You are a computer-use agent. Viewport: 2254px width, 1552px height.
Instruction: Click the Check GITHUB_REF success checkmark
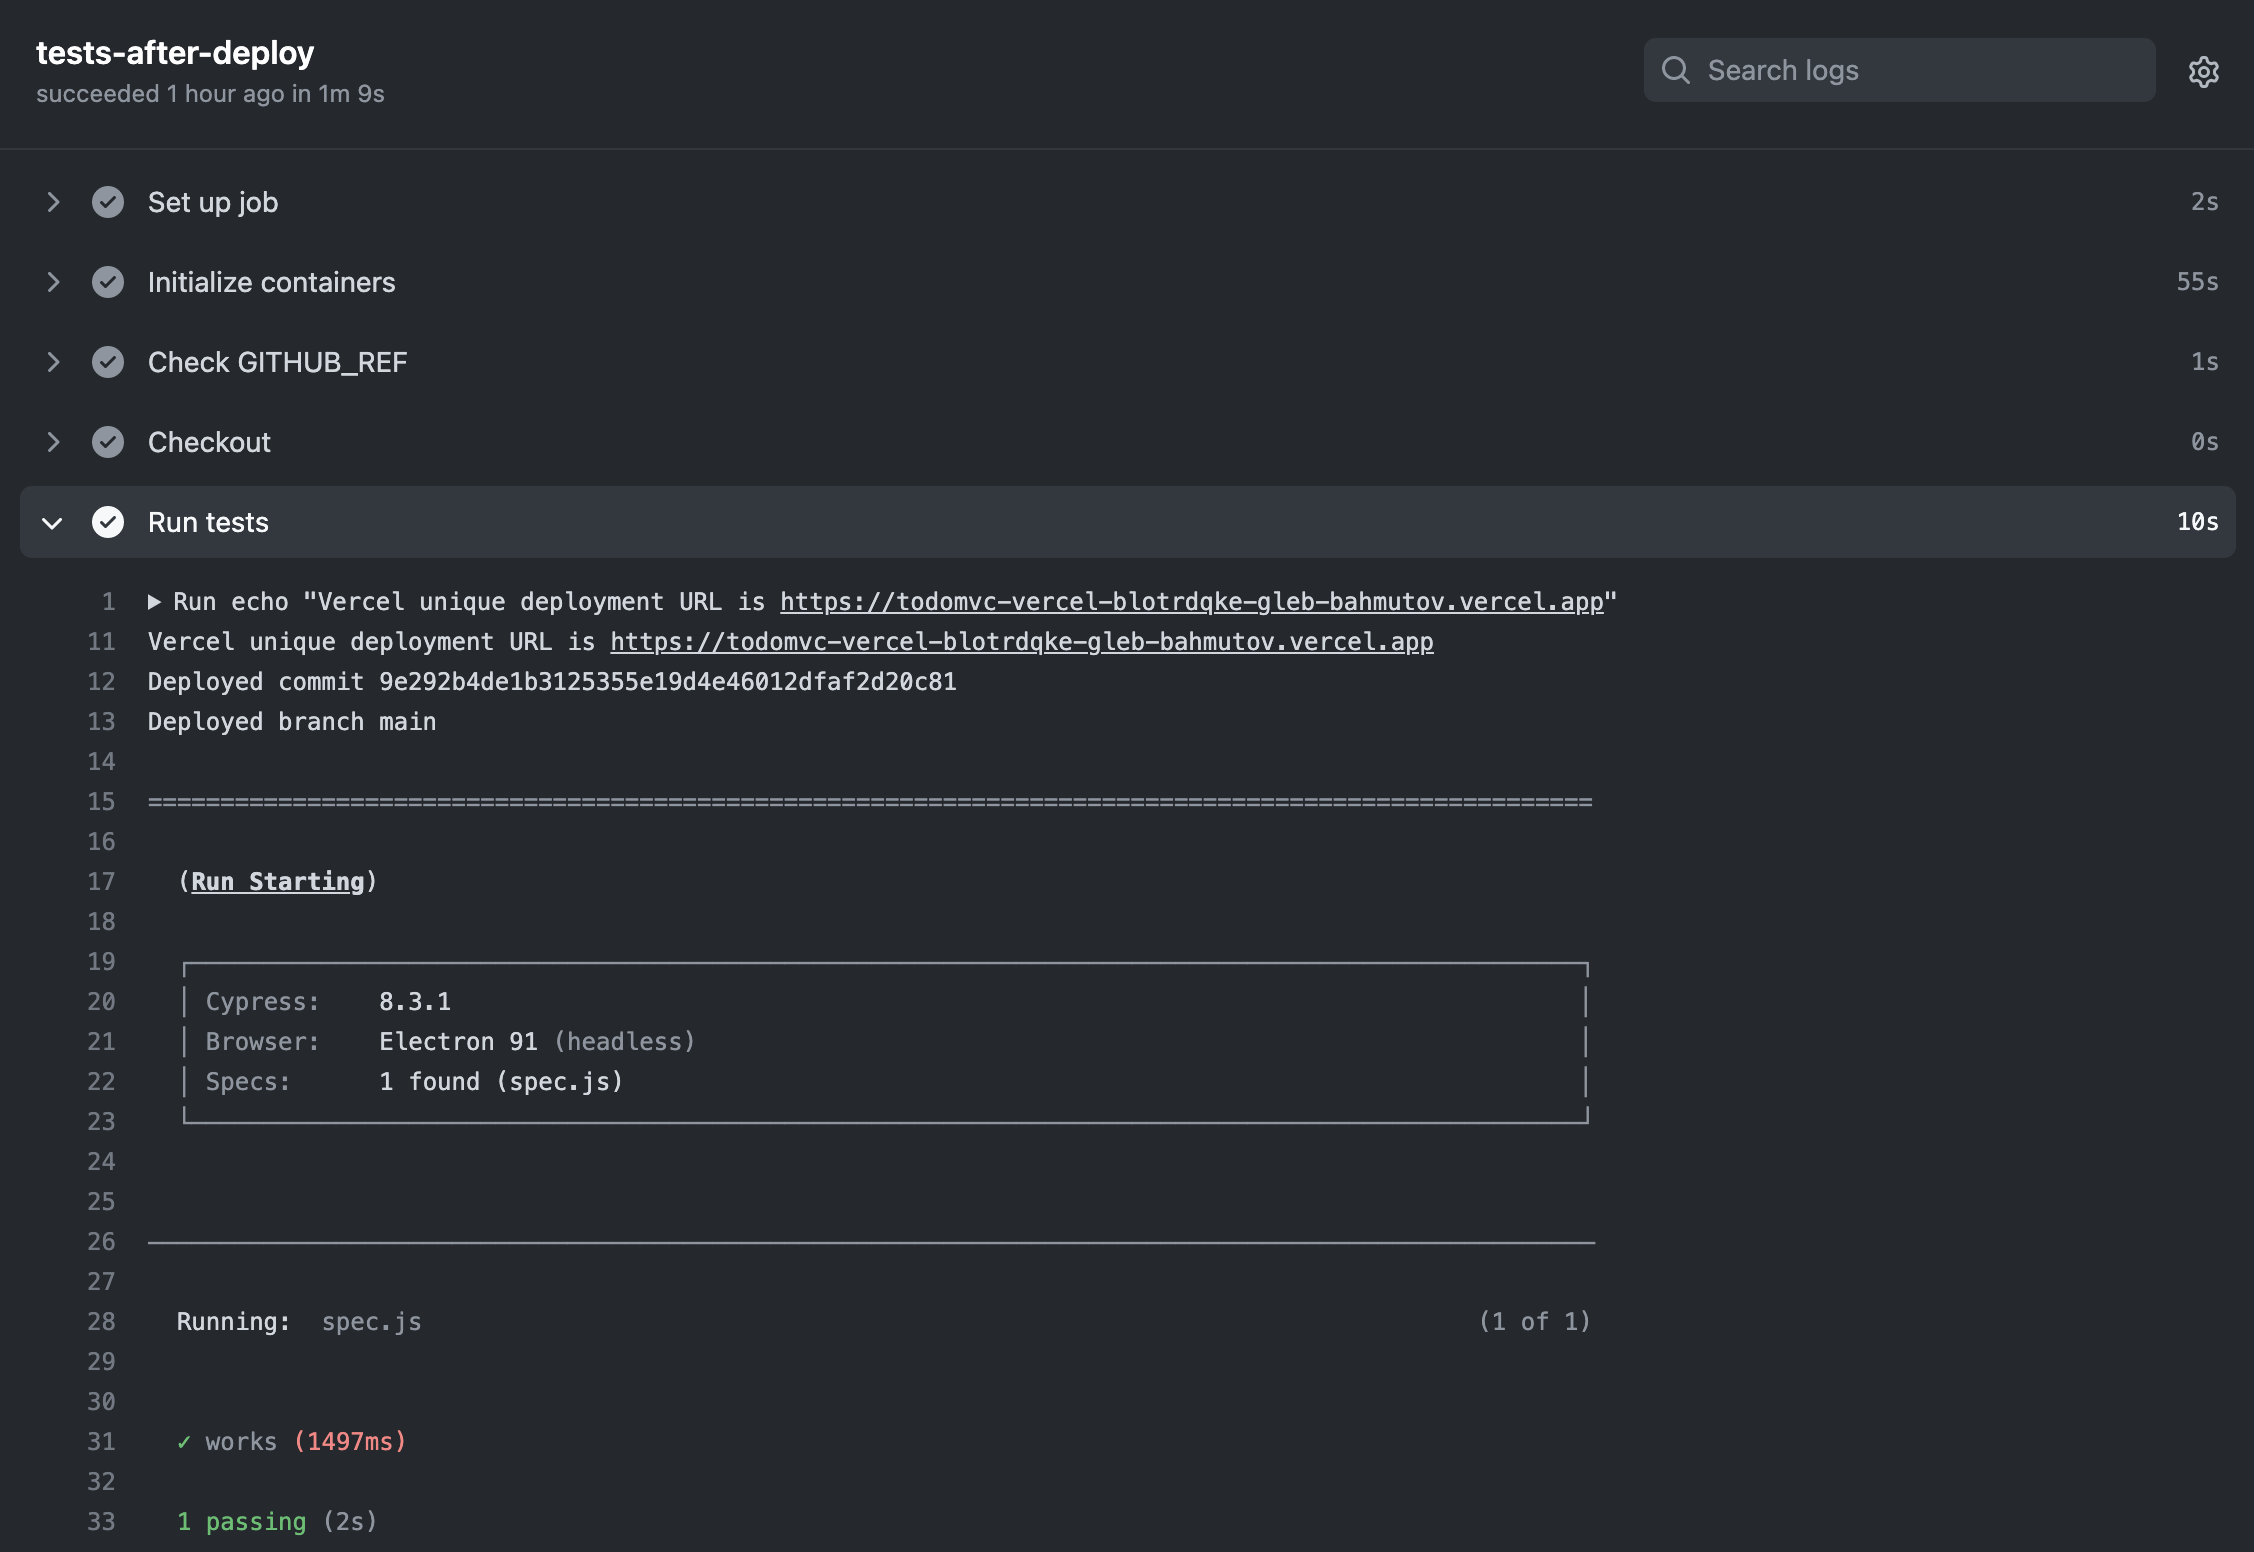108,362
